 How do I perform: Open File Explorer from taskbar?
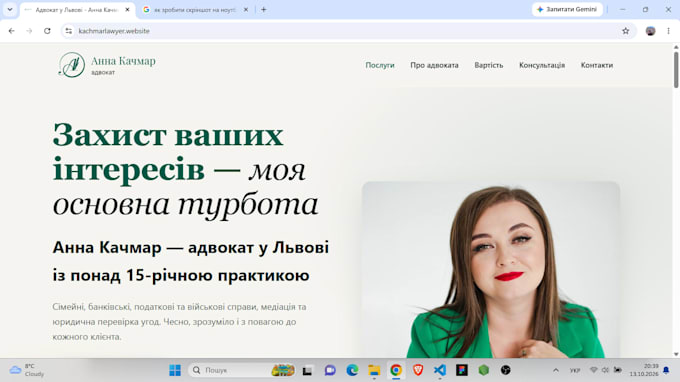coord(374,370)
